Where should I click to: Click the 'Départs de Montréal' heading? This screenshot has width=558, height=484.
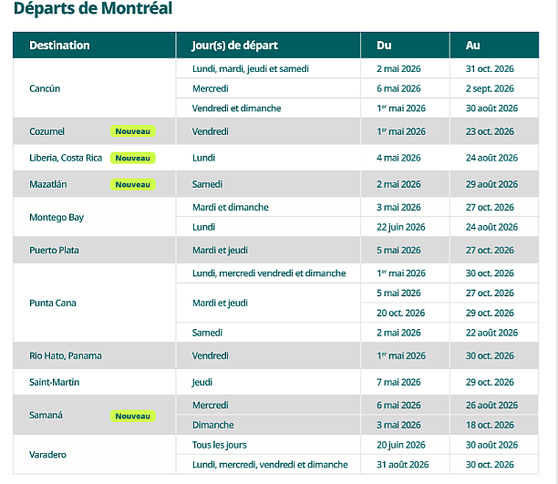(x=93, y=8)
